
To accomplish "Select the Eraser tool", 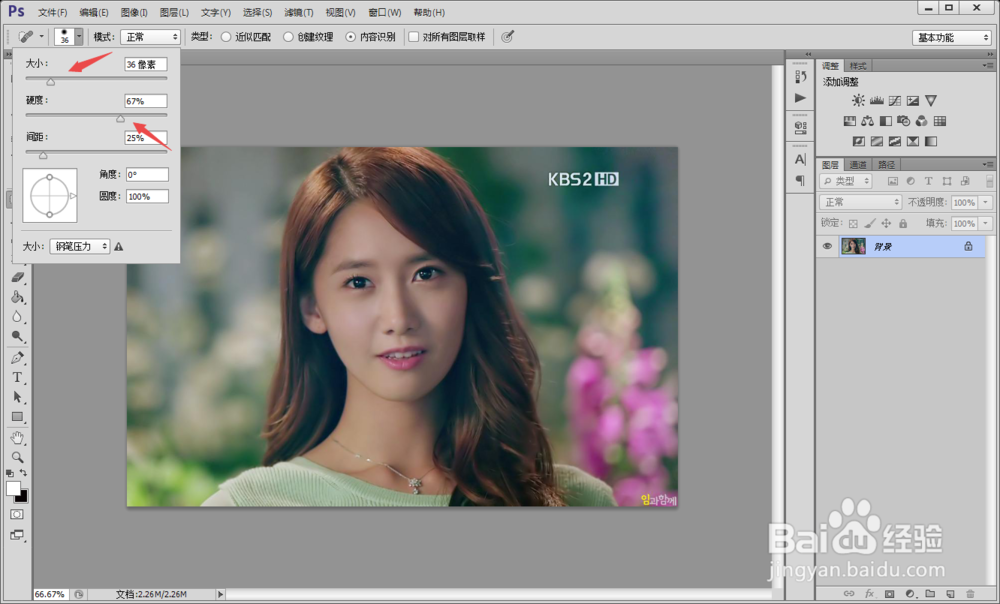I will pos(17,277).
